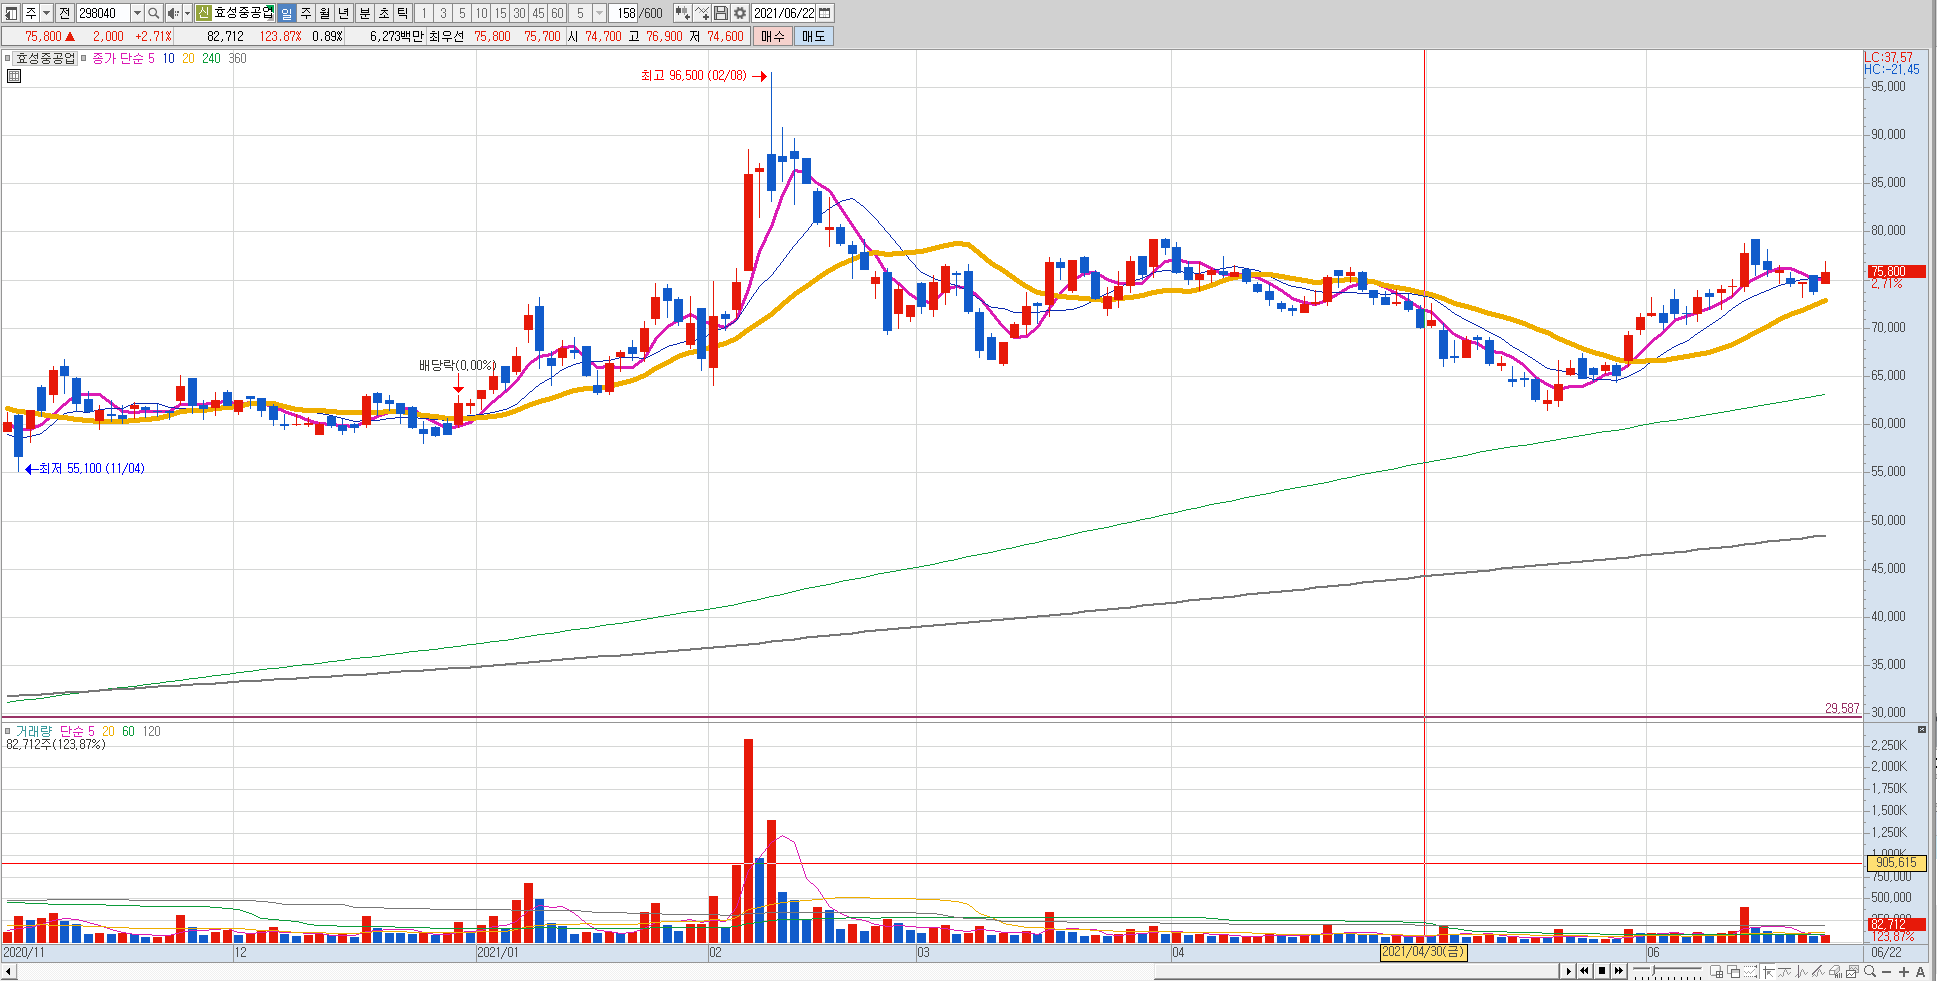The width and height of the screenshot is (1937, 981).
Task: Click the add line overlay icon
Action: pos(702,13)
